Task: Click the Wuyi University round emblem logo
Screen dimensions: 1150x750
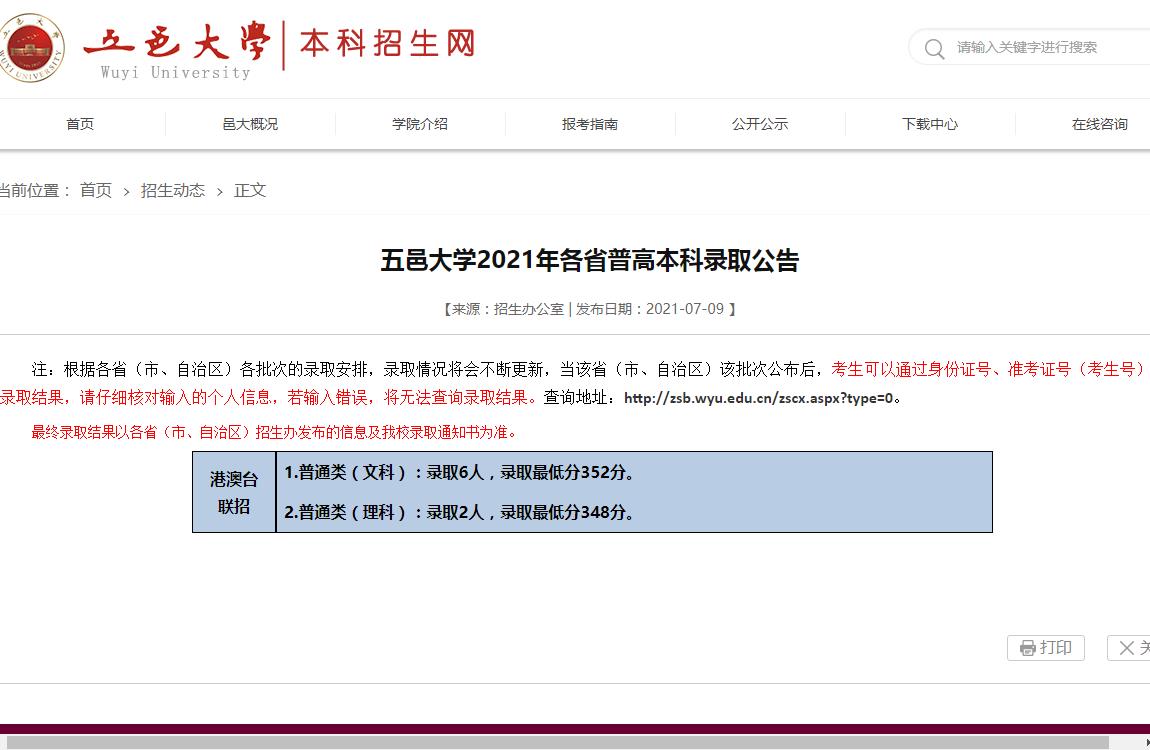Action: [x=31, y=48]
